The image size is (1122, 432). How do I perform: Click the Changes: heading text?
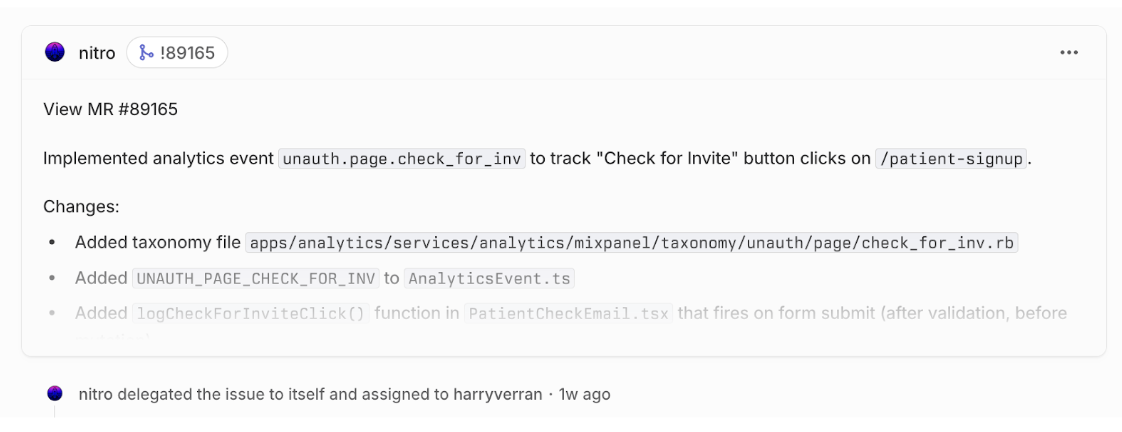[x=81, y=207]
